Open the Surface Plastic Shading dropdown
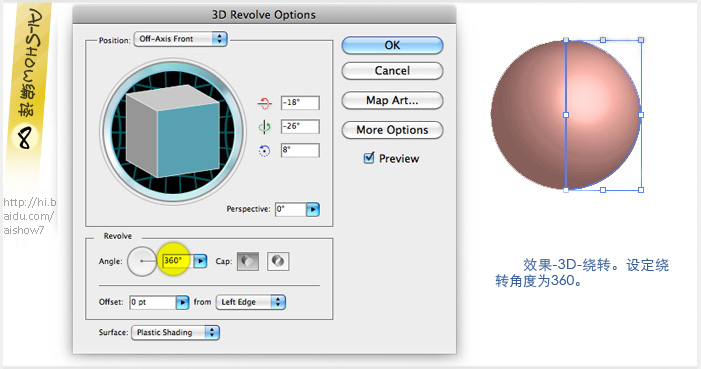 175,332
